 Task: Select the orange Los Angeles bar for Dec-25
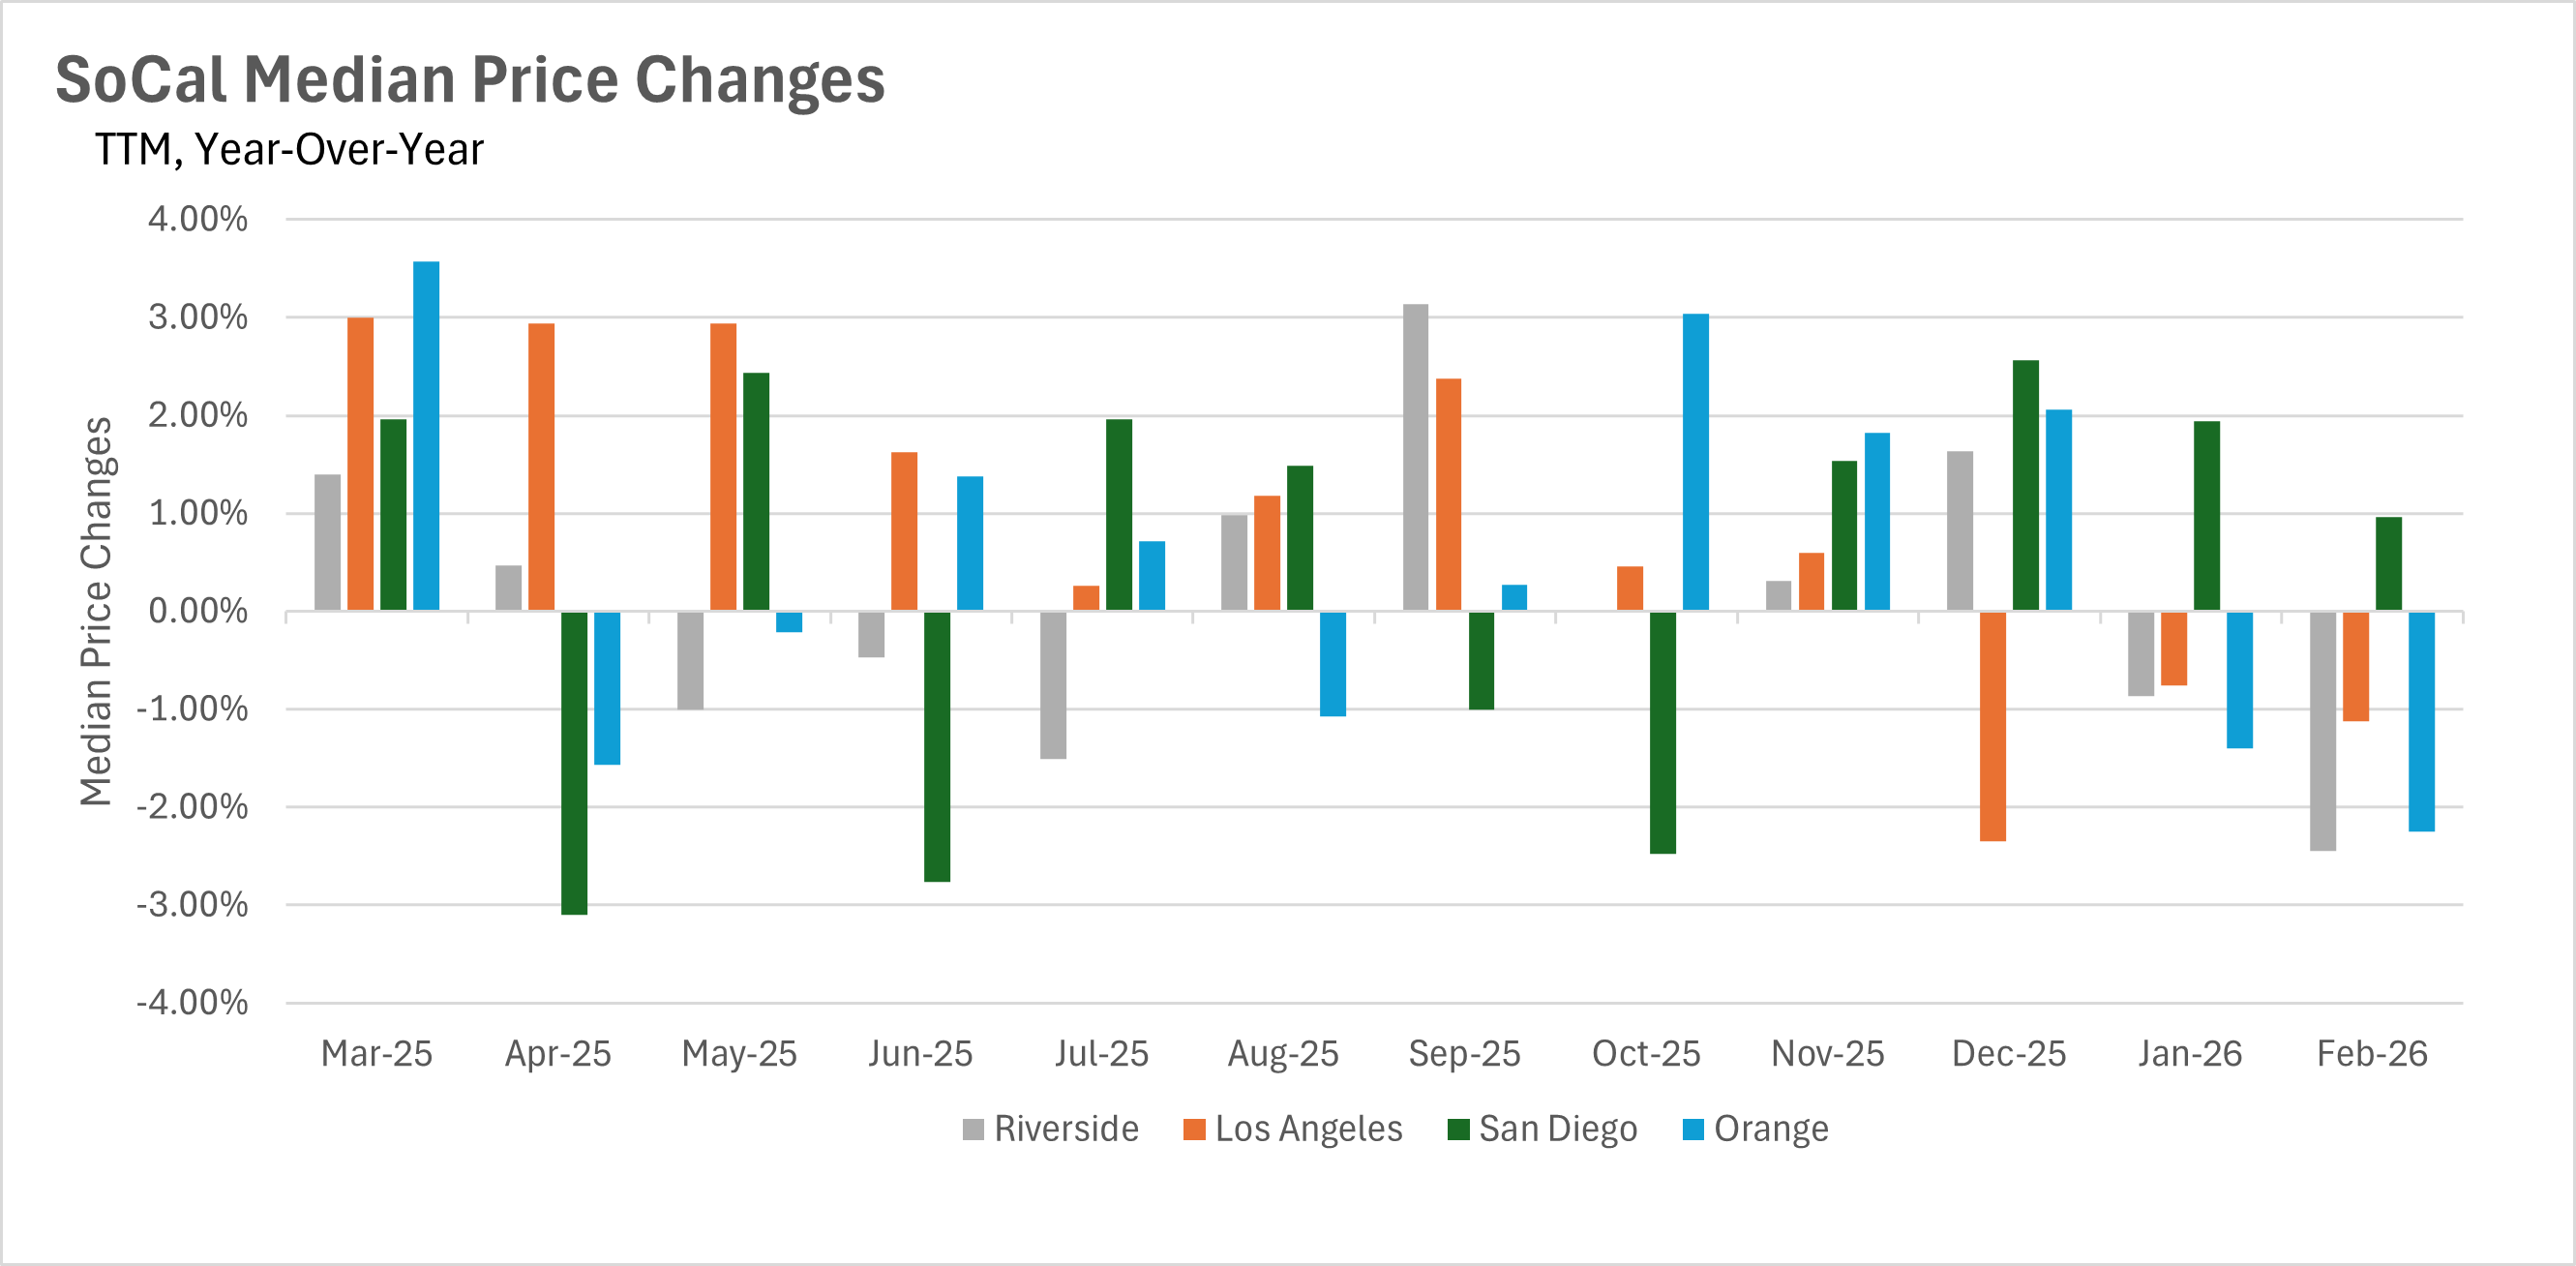[x=1992, y=726]
